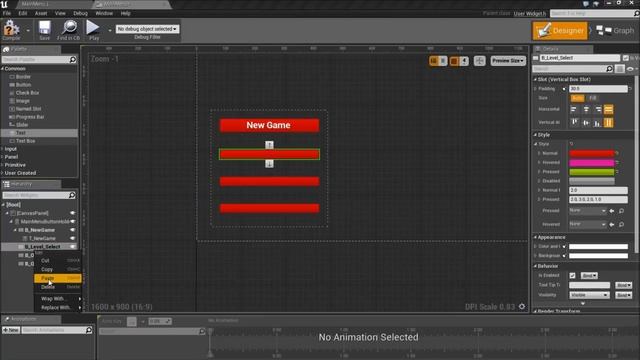Choose Paste in context menu

point(58,278)
